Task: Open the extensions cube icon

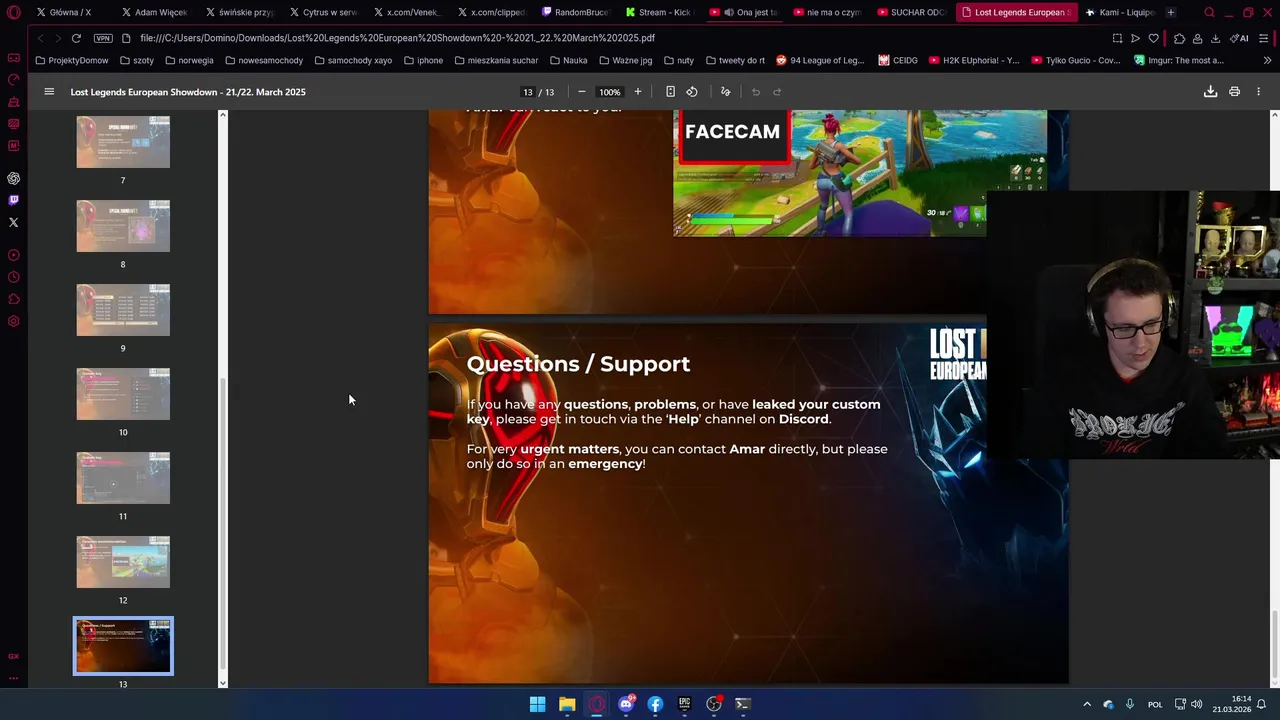Action: coord(1179,38)
